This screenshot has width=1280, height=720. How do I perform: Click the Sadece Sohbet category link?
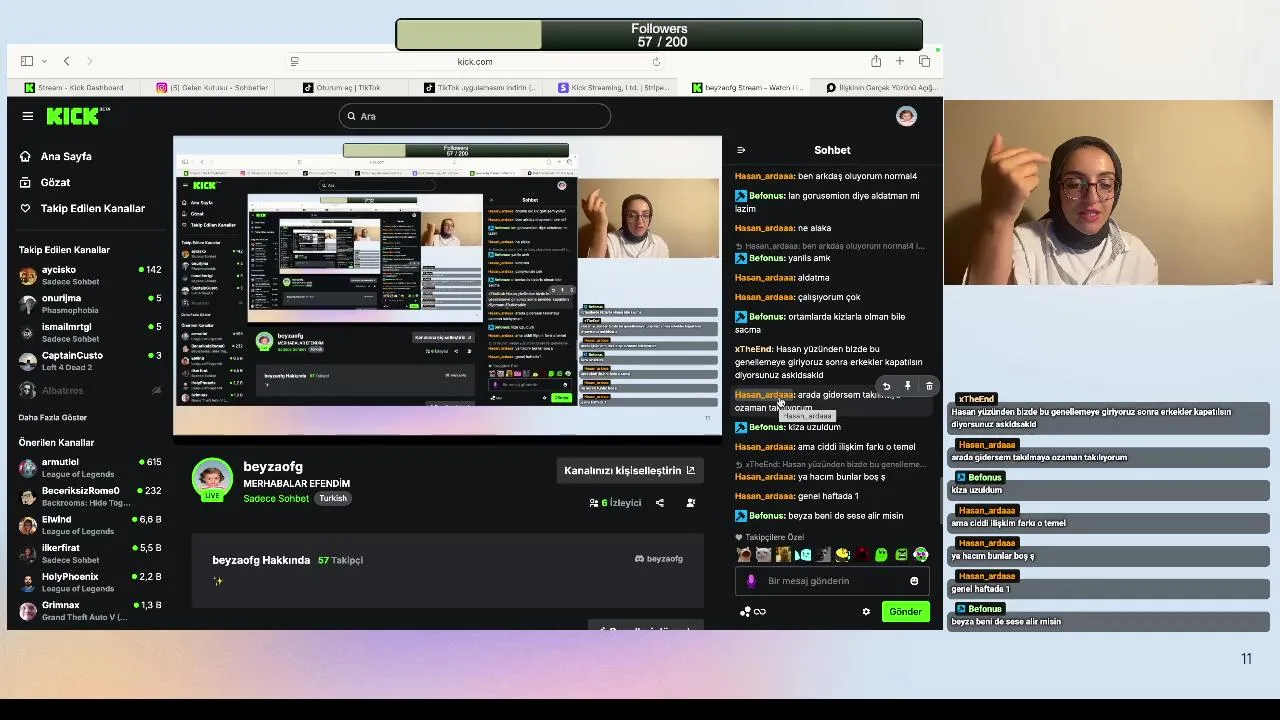276,499
